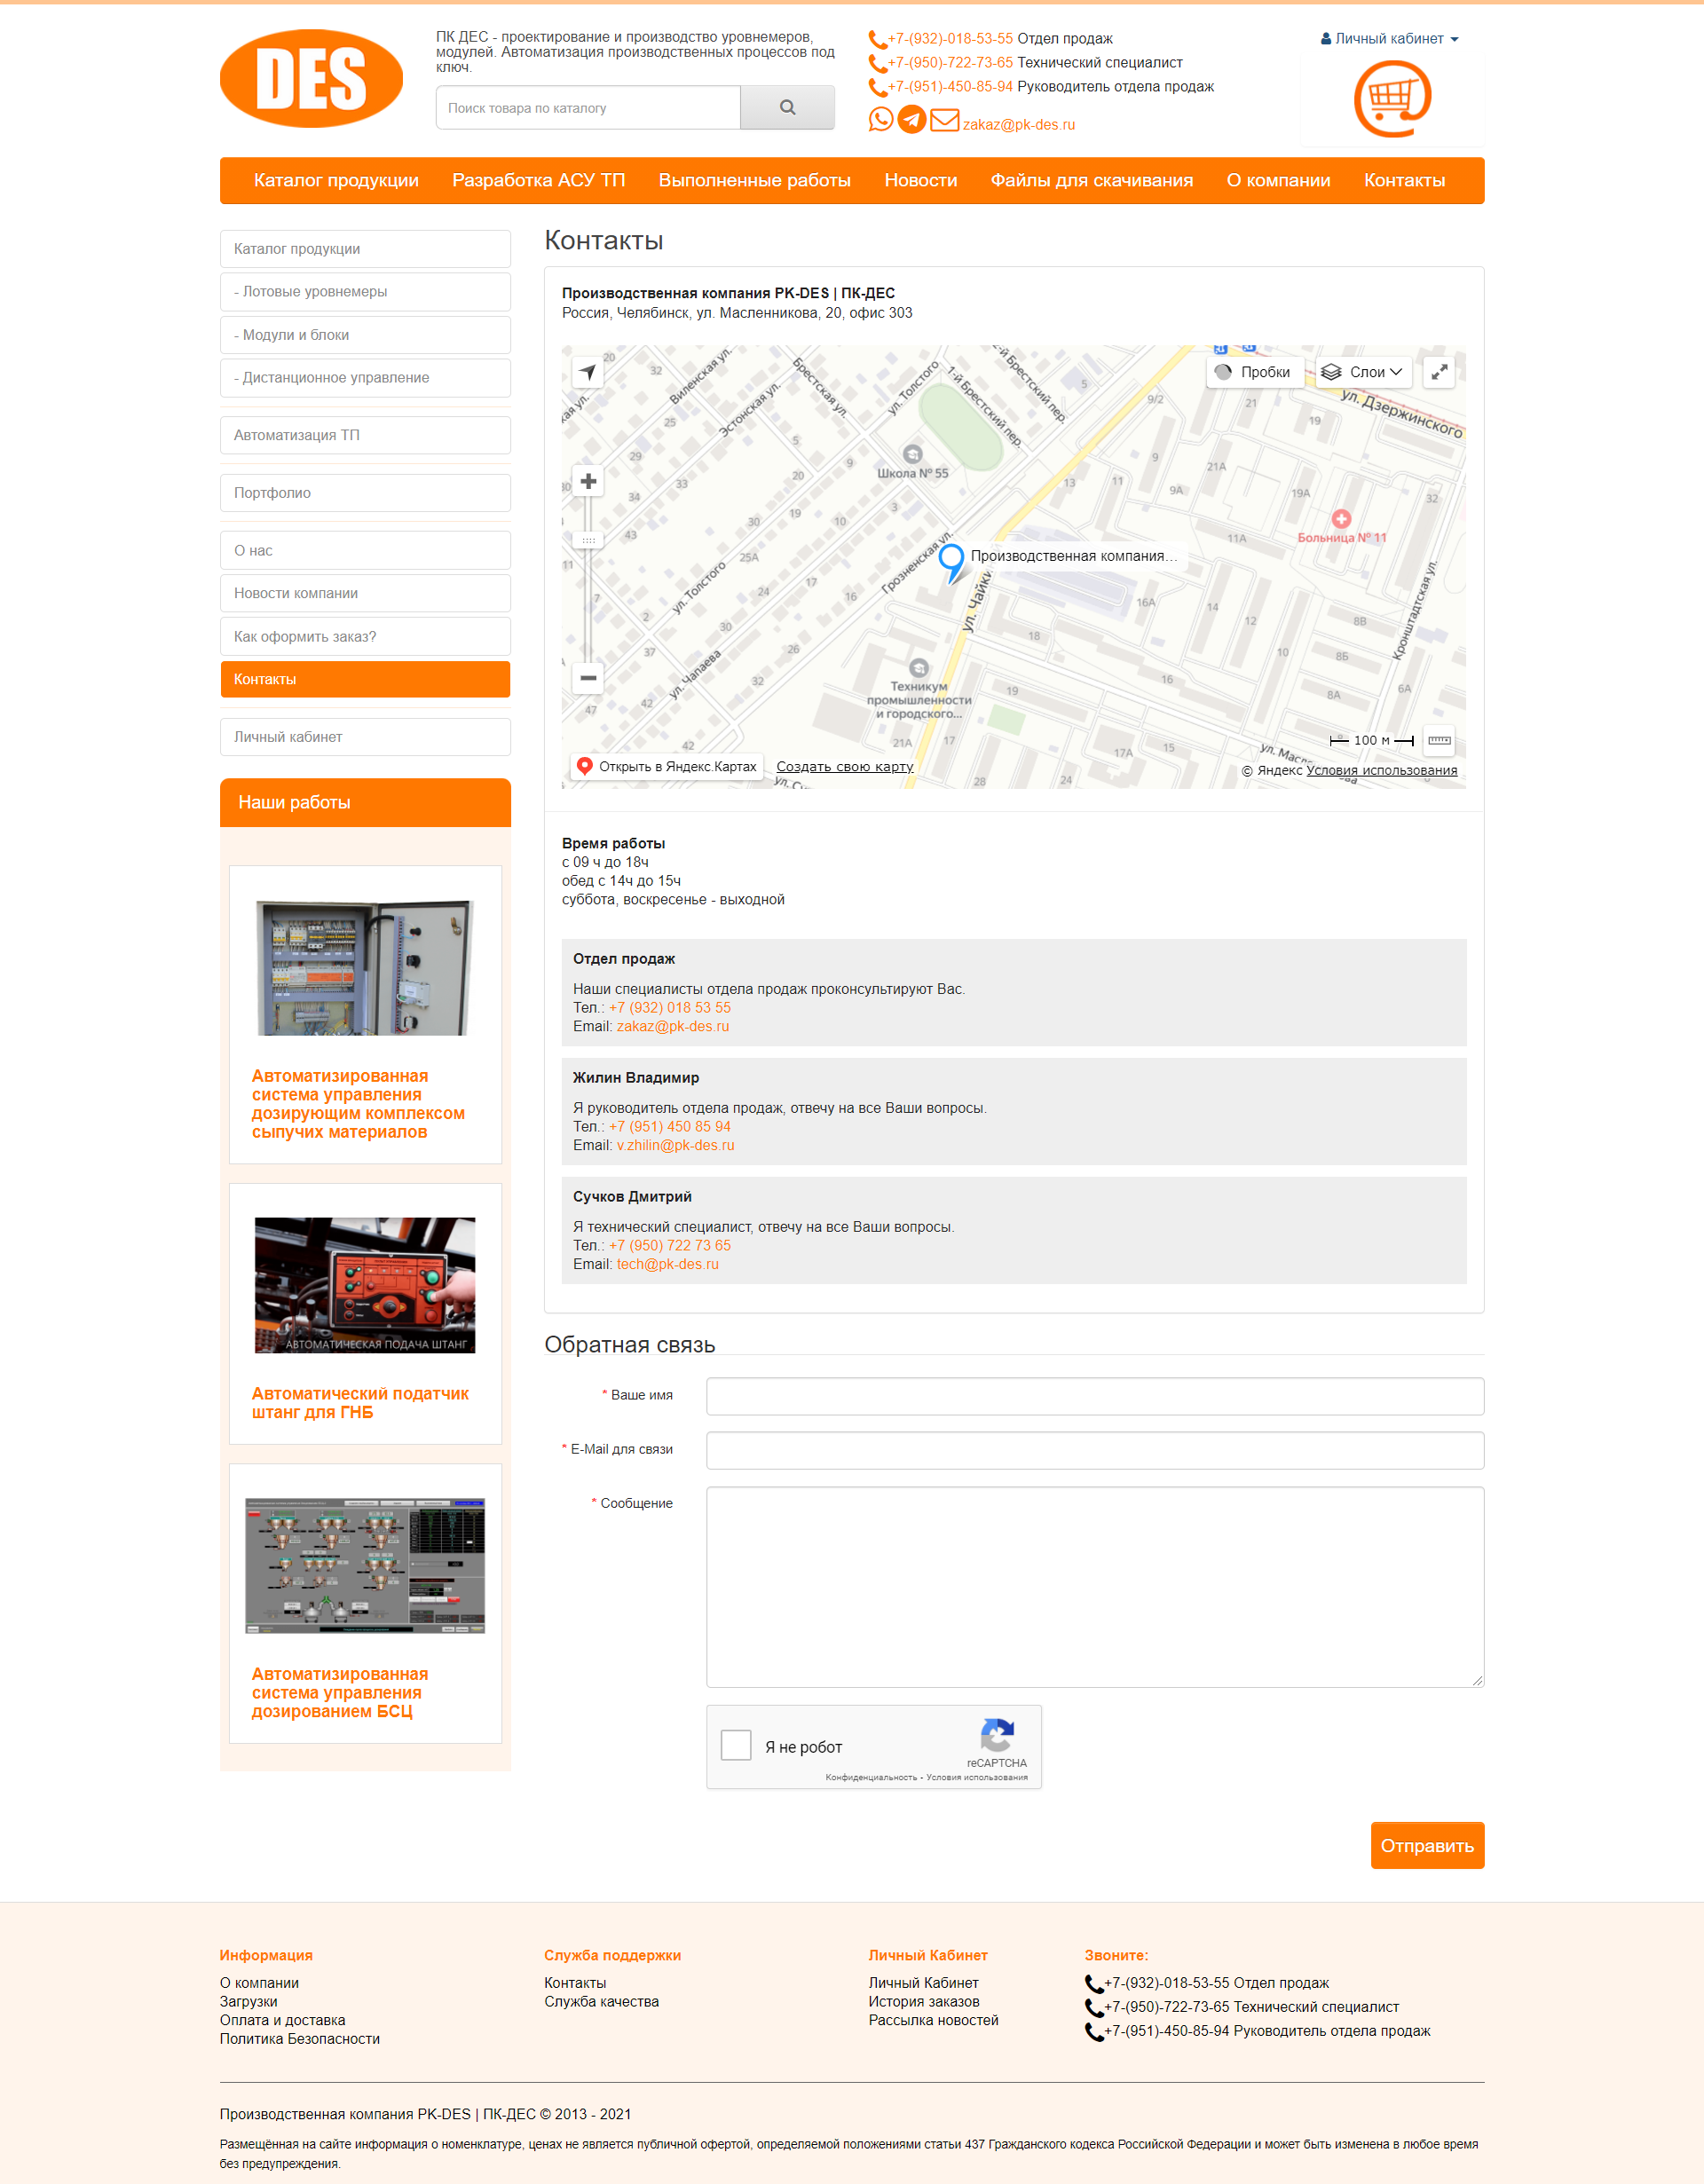The height and width of the screenshot is (2184, 1704).
Task: Open Разработка АСУ ТП menu item
Action: click(538, 181)
